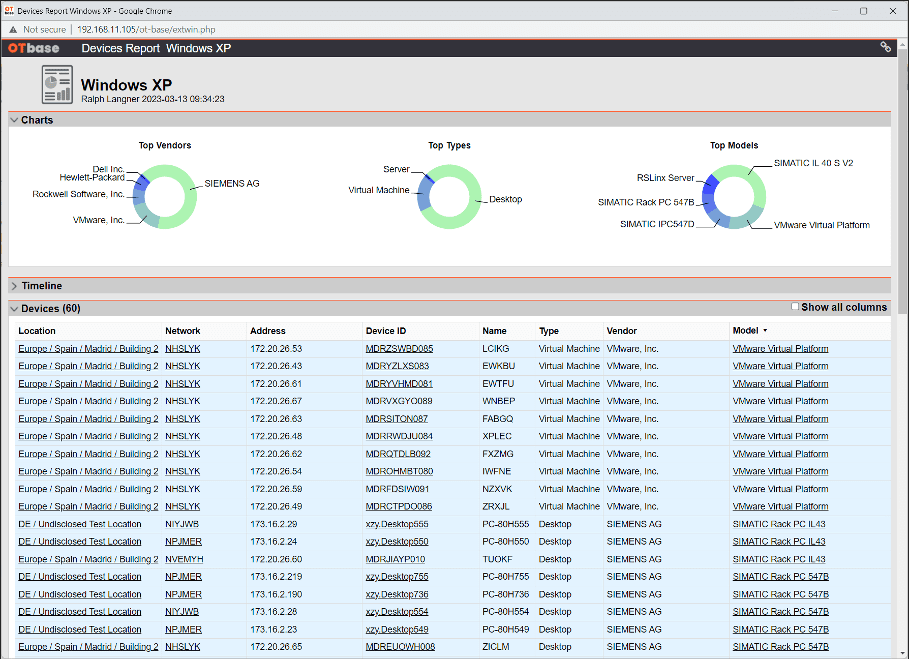Enable the Show all columns checkbox

coord(795,307)
